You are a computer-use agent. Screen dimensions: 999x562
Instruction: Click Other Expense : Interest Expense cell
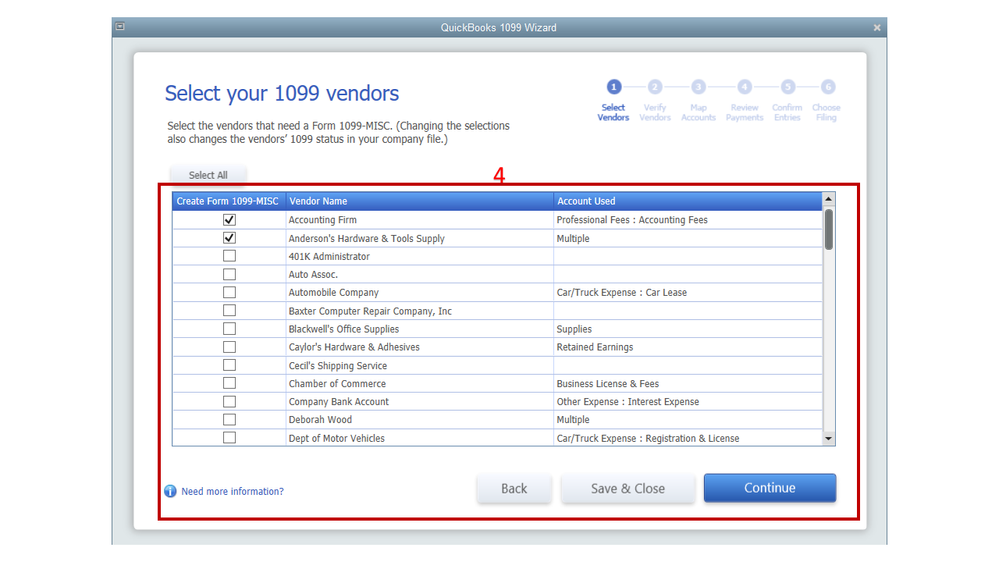687,402
